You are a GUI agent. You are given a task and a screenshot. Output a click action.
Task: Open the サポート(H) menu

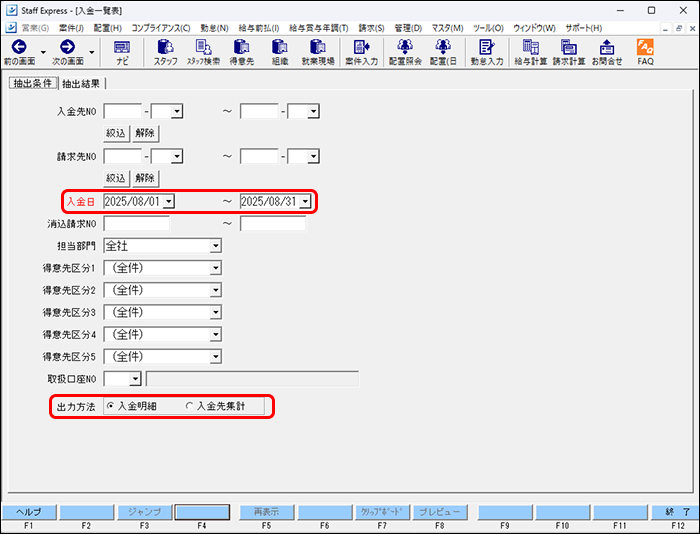click(583, 28)
